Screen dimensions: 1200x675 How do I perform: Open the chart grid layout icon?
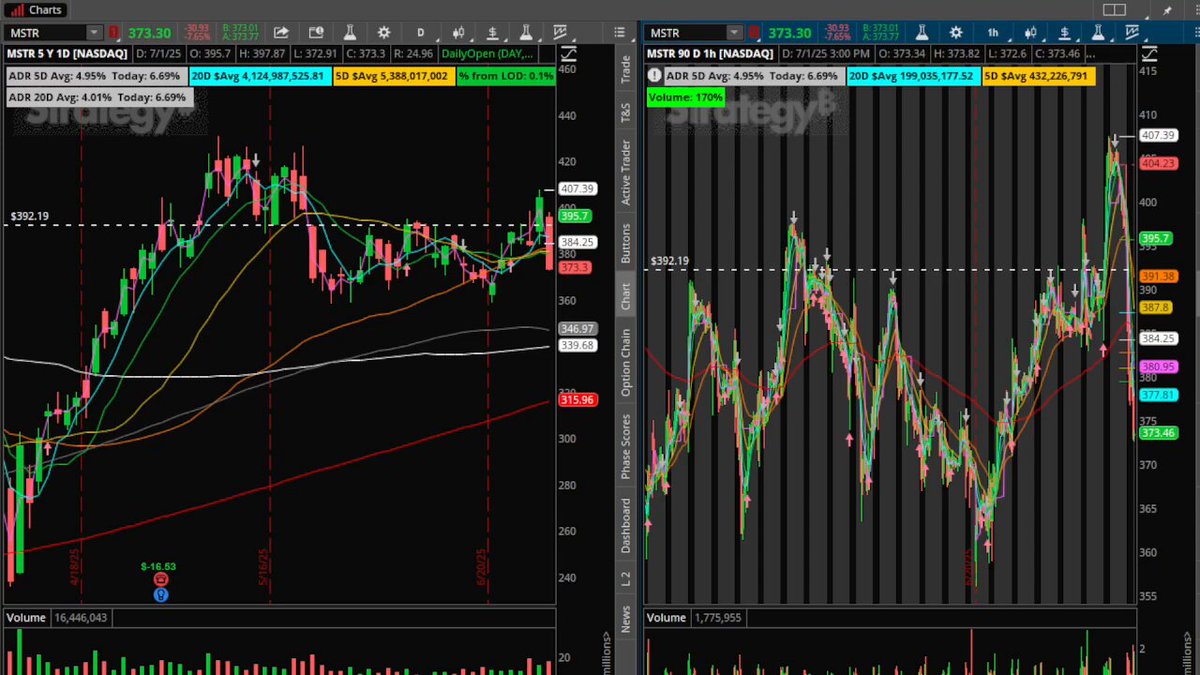click(x=1115, y=9)
